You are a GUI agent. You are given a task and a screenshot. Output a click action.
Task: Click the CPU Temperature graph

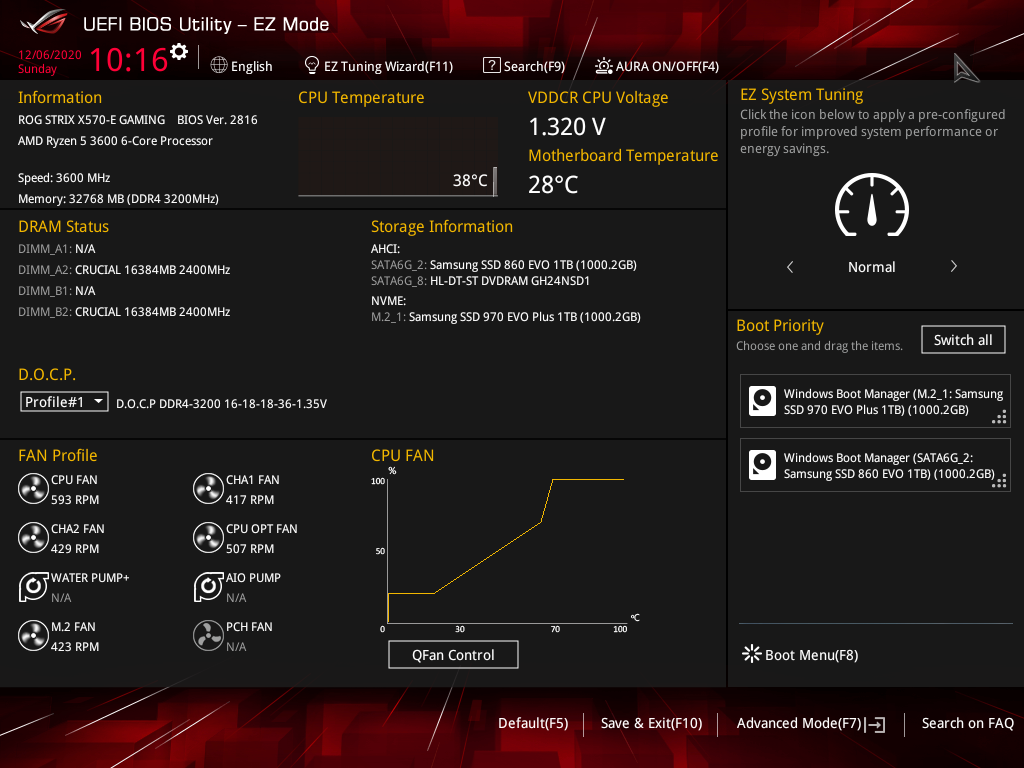(398, 157)
